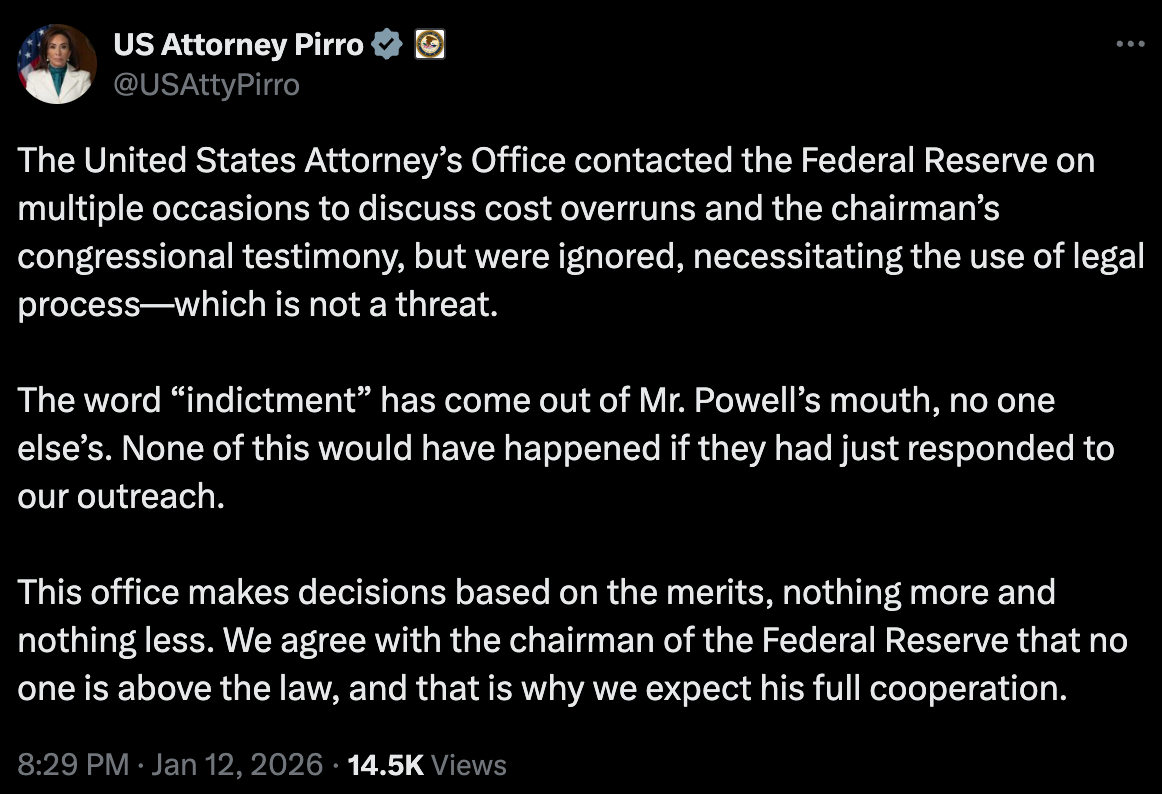Image resolution: width=1162 pixels, height=794 pixels.
Task: Click the phrase "our outreach"
Action: (117, 496)
